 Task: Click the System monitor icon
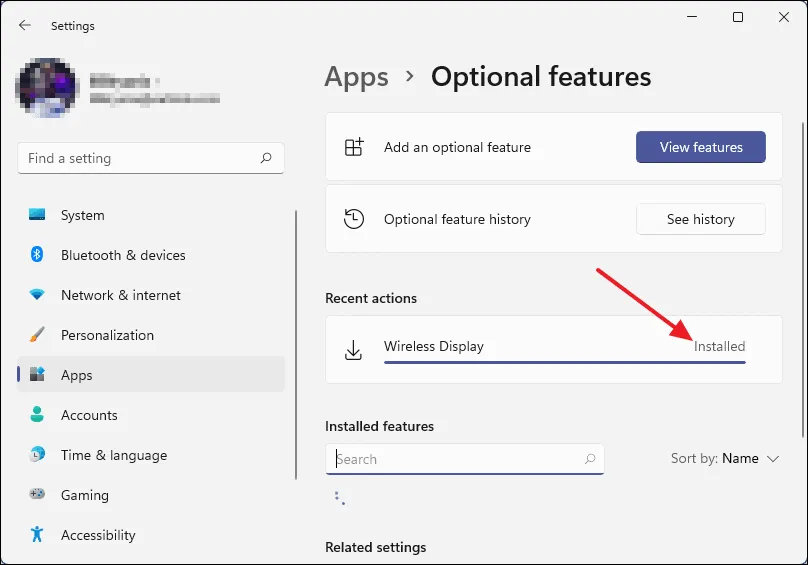37,215
